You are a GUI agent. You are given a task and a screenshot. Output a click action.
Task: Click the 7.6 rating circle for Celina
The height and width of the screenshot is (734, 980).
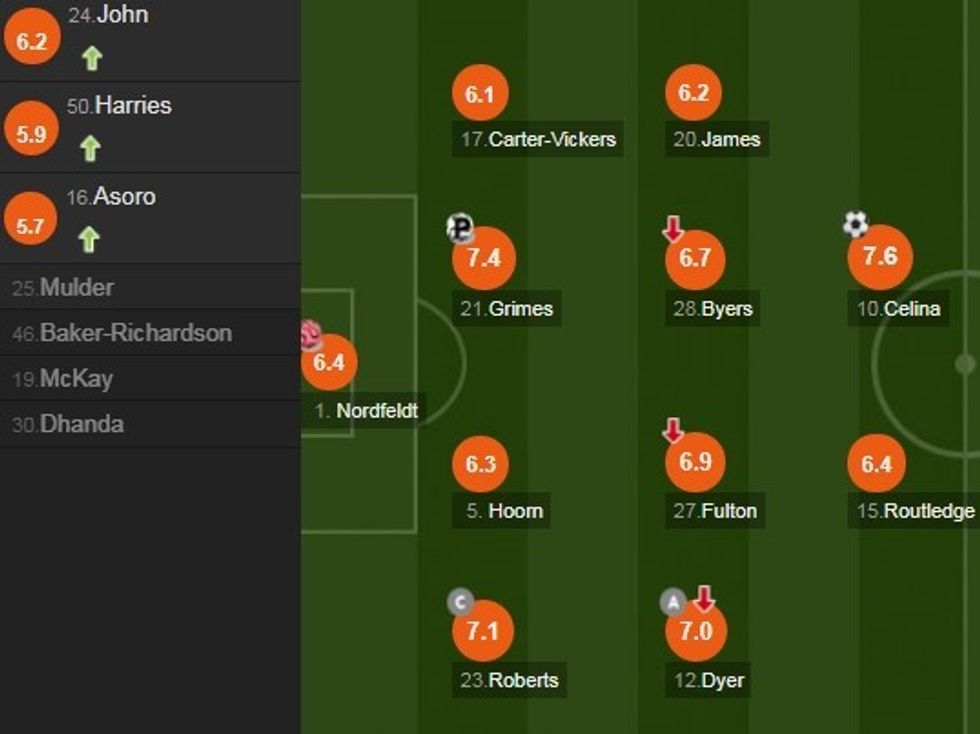[x=880, y=257]
